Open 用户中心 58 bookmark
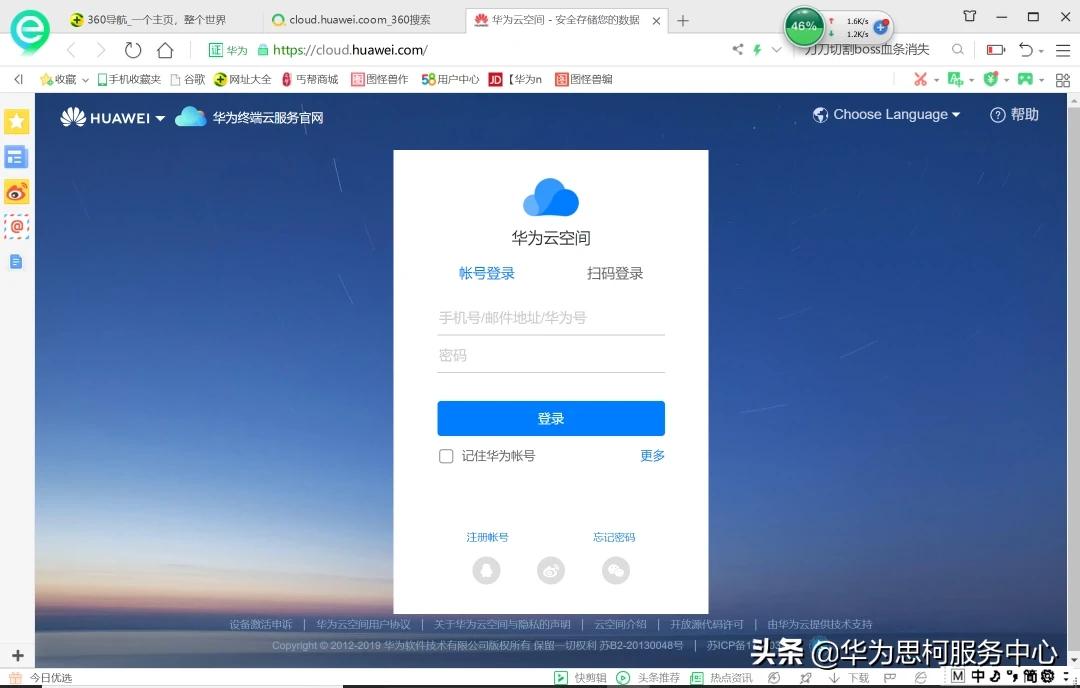Screen dimensions: 1080x688 click(450, 79)
